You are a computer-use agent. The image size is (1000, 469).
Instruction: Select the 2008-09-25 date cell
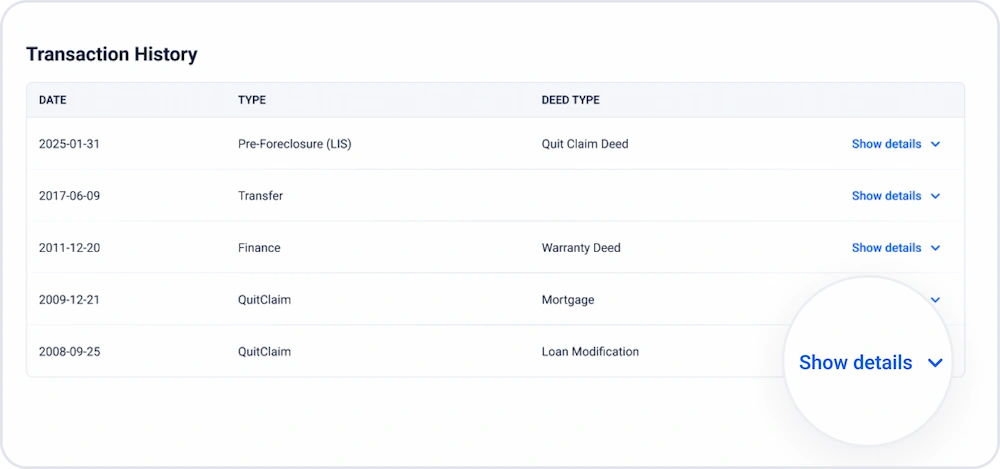70,352
